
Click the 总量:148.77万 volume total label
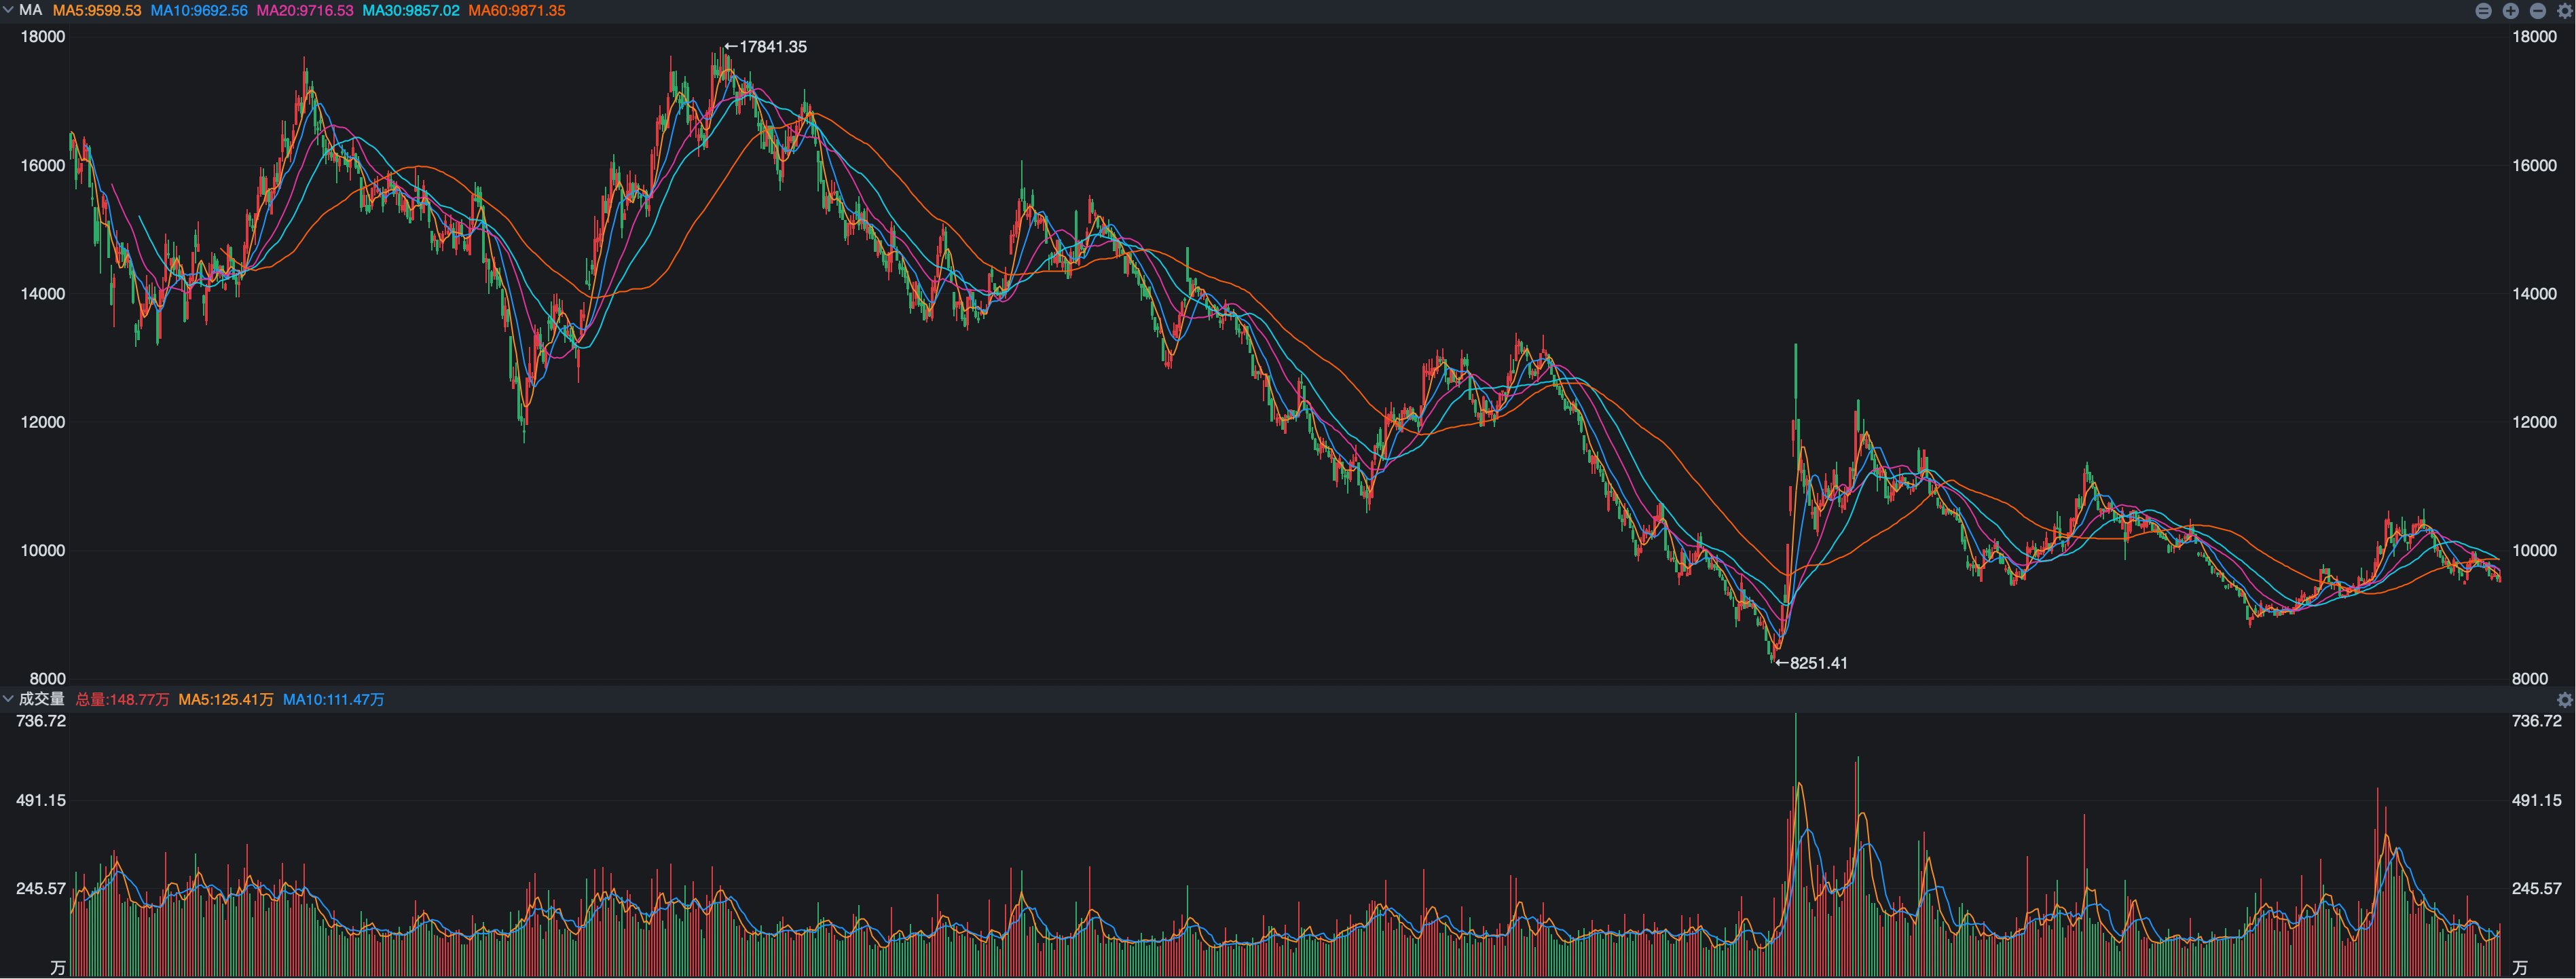(122, 700)
